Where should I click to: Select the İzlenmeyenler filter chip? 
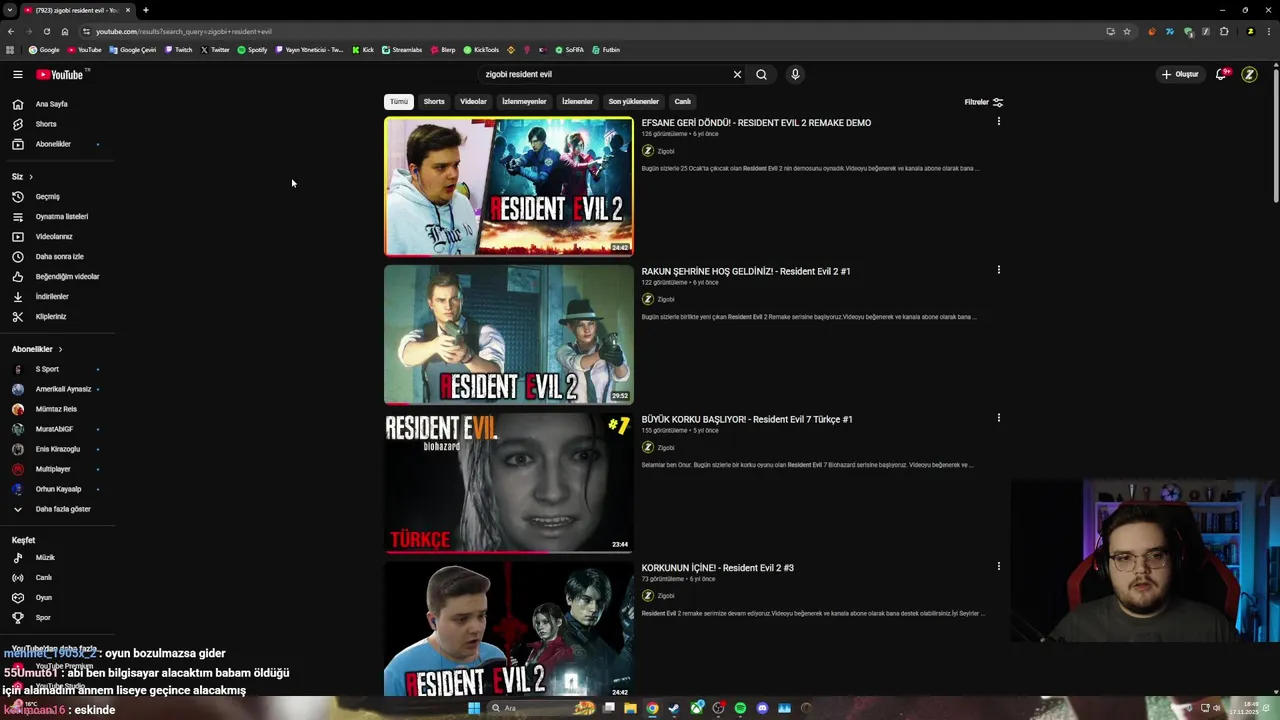tap(524, 101)
